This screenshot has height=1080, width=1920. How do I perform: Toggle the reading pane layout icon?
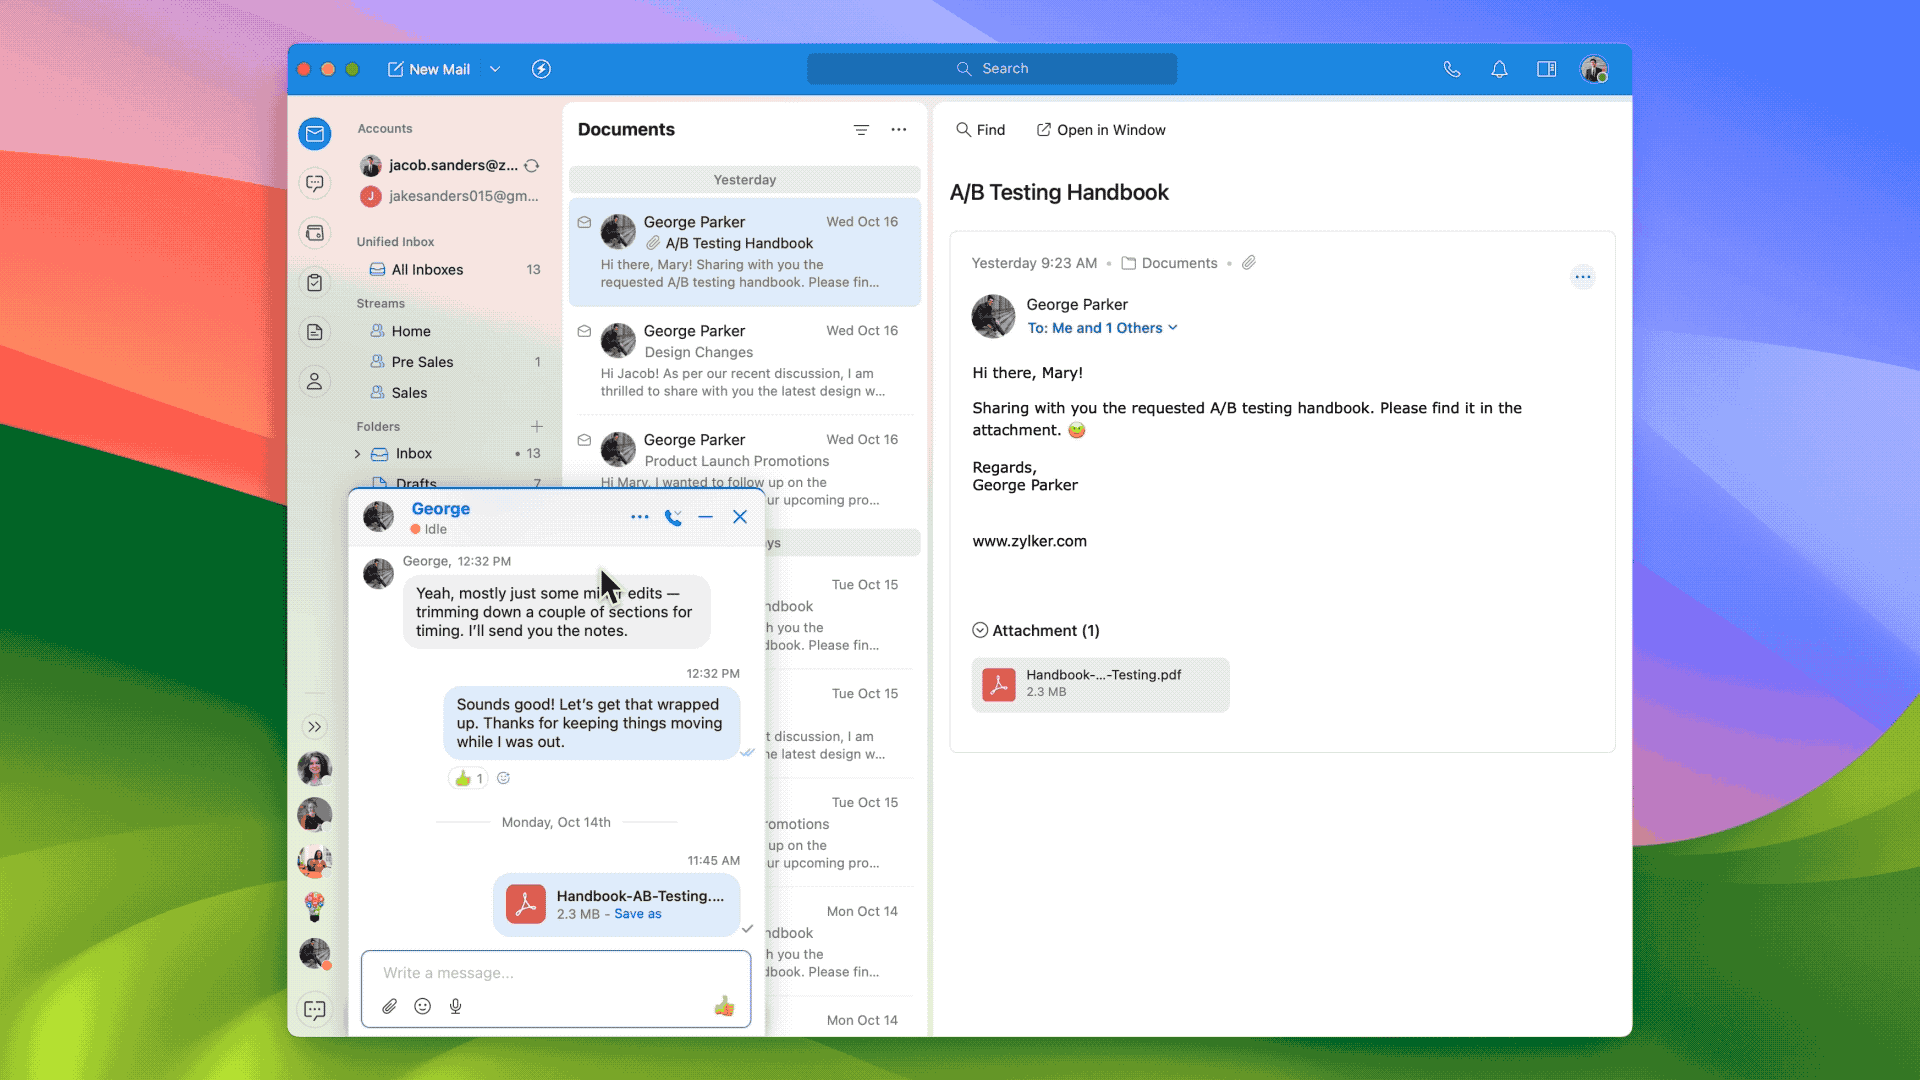(1546, 69)
